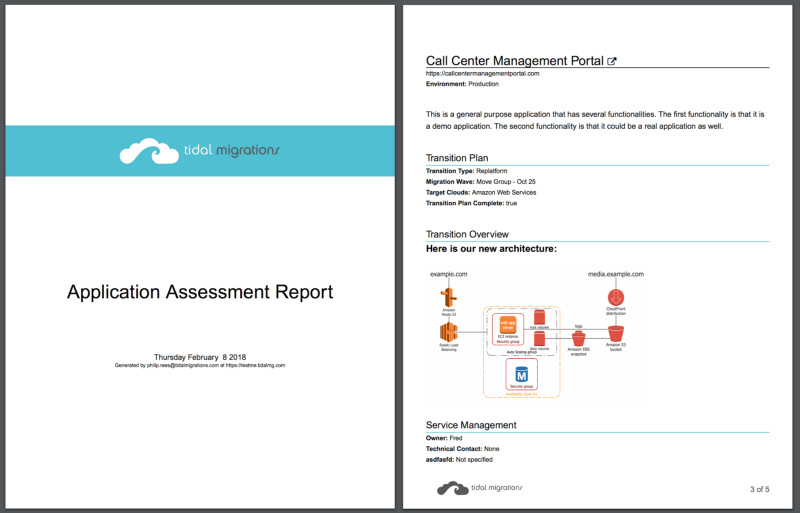The image size is (800, 513).
Task: Click the '3 of 5' page number
Action: pos(760,489)
